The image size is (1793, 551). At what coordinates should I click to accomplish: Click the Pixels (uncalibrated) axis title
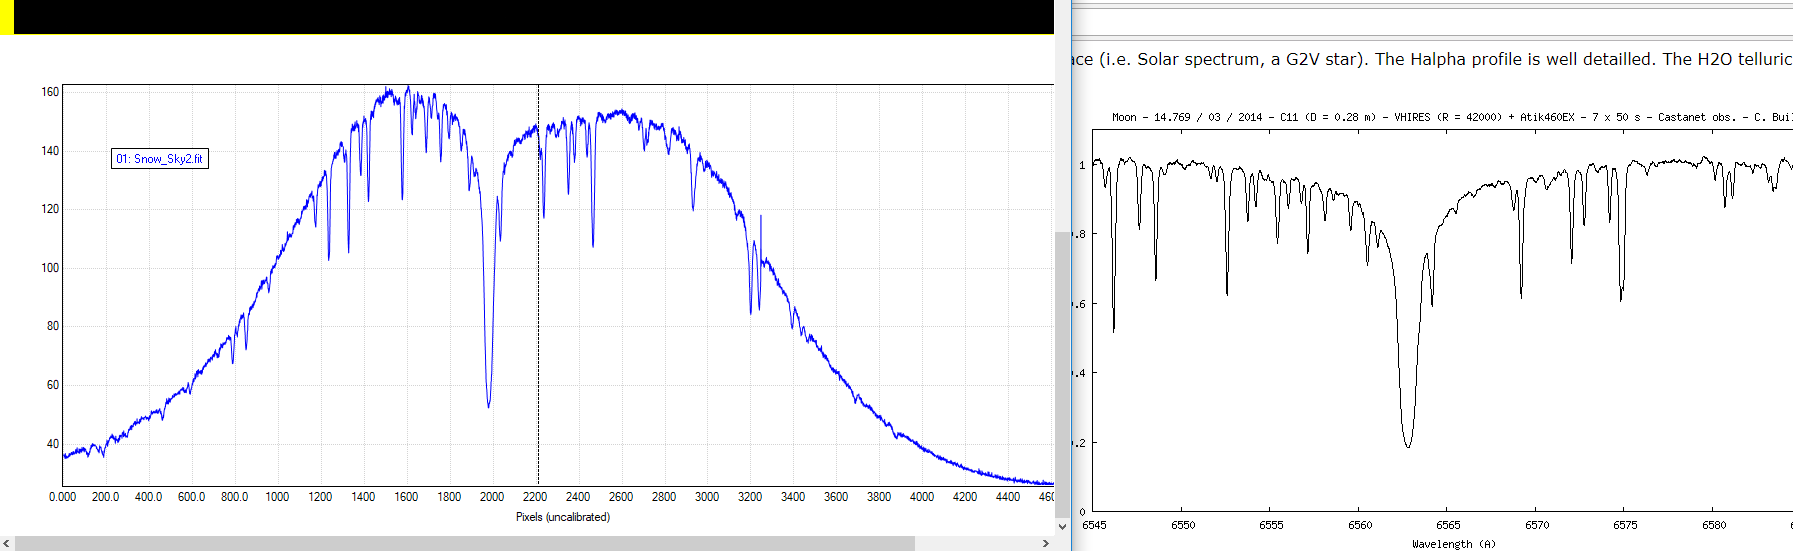562,517
